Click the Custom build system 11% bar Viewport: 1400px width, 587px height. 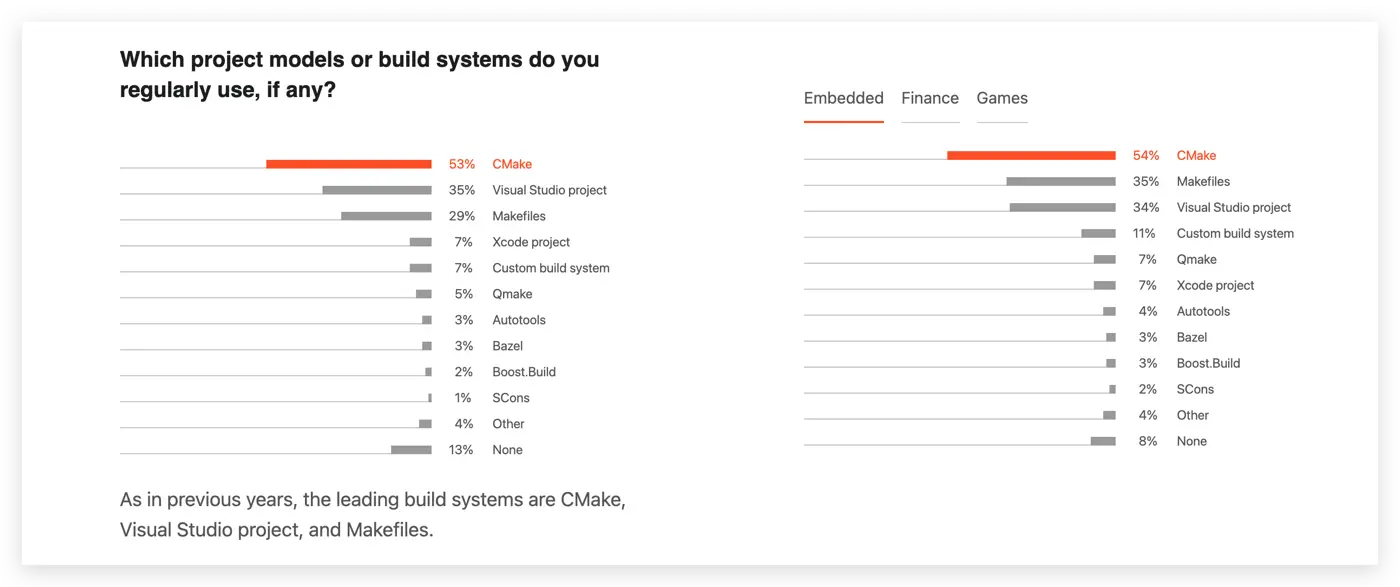tap(1098, 233)
